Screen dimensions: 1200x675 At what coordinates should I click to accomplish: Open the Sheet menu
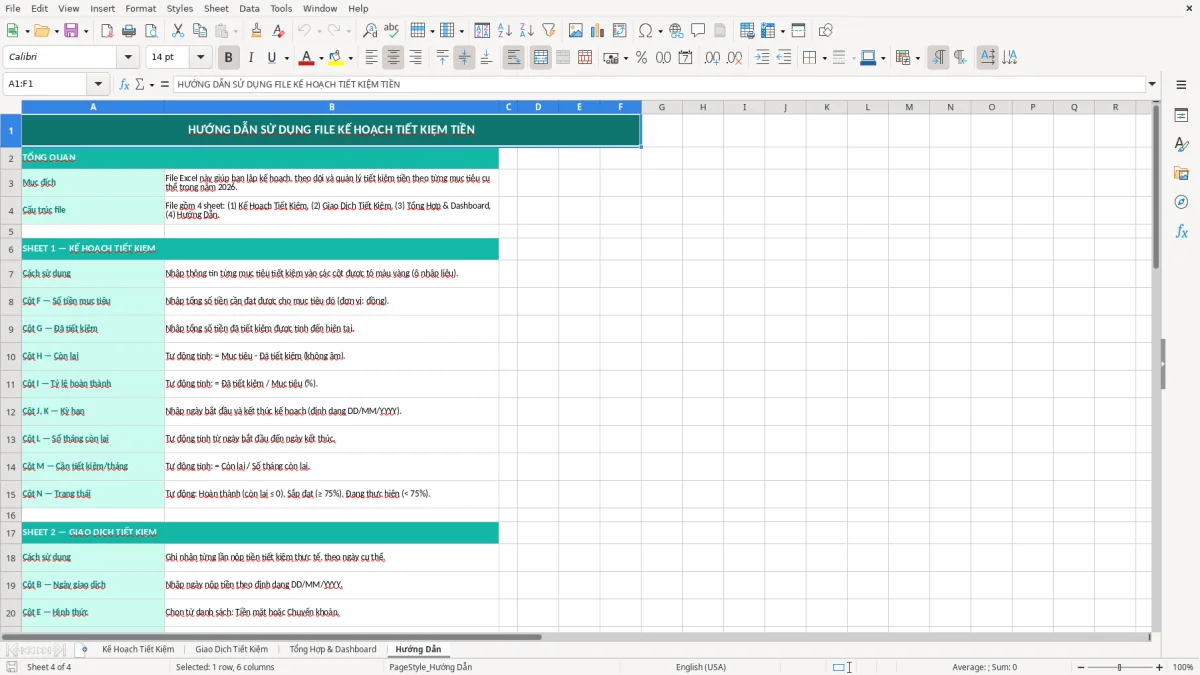pyautogui.click(x=216, y=8)
